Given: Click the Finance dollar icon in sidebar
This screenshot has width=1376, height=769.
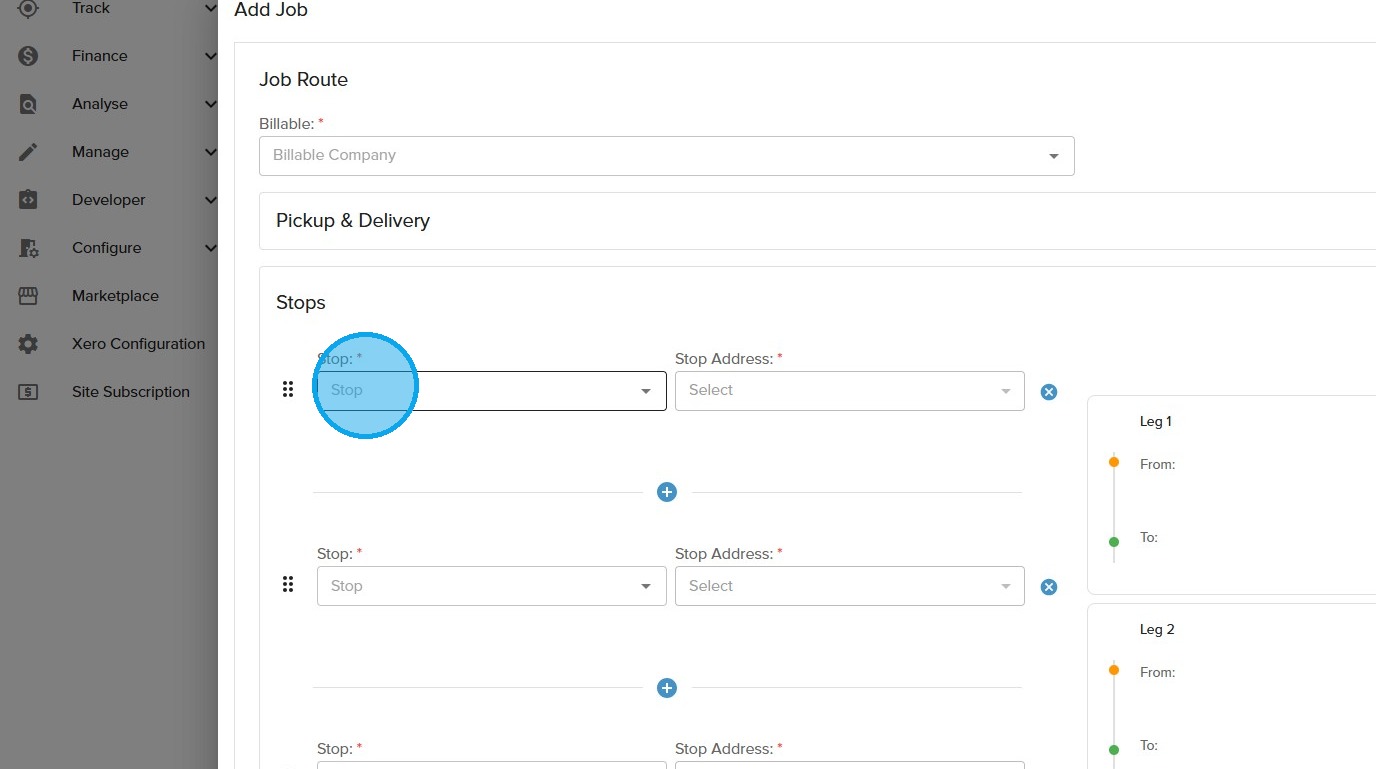Looking at the screenshot, I should tap(28, 56).
